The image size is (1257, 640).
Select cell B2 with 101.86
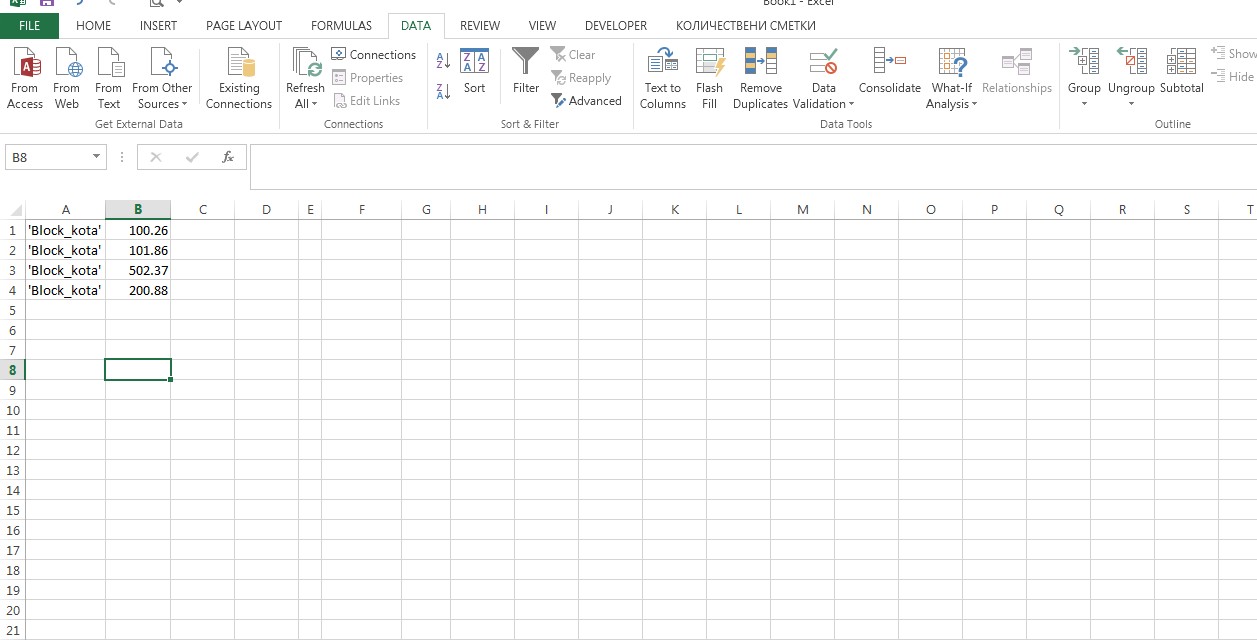[138, 250]
